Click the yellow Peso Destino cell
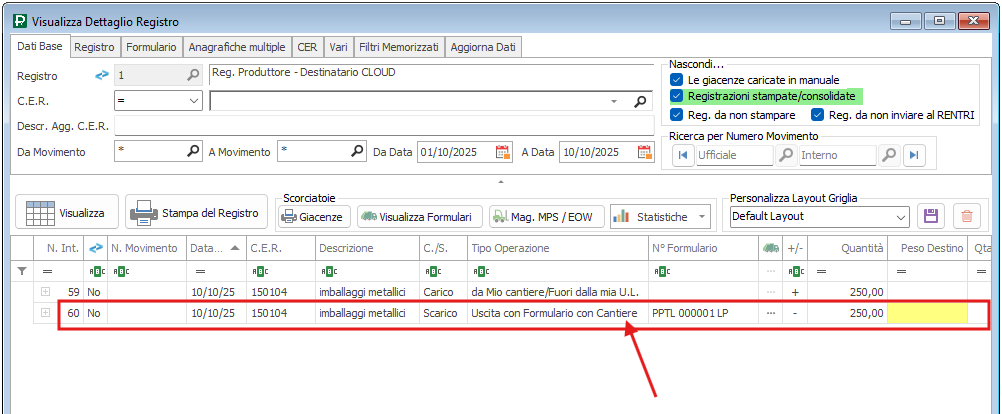The image size is (1002, 414). [927, 313]
